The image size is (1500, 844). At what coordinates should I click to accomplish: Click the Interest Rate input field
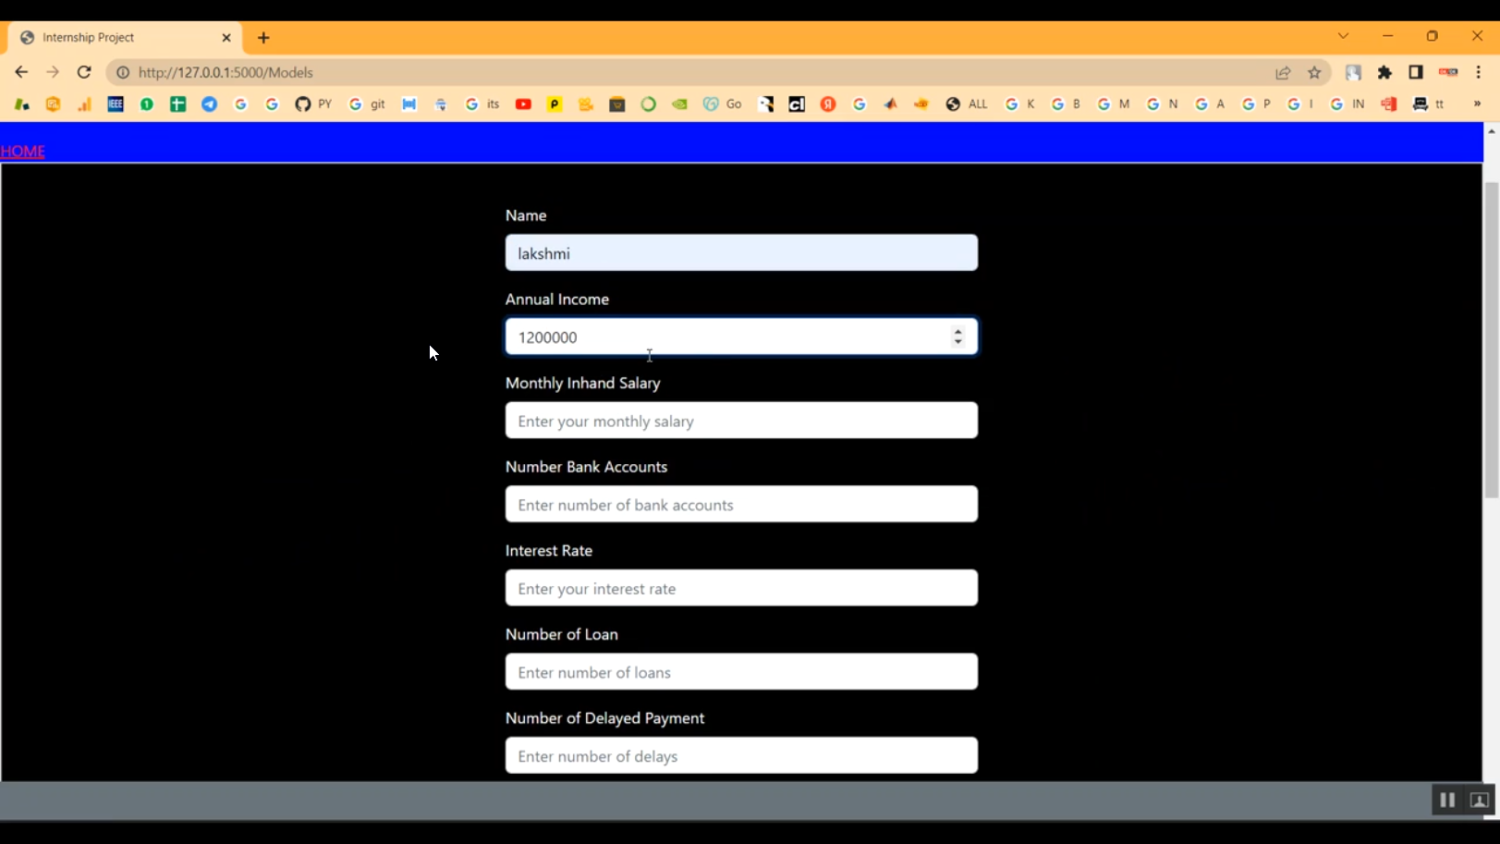click(741, 589)
